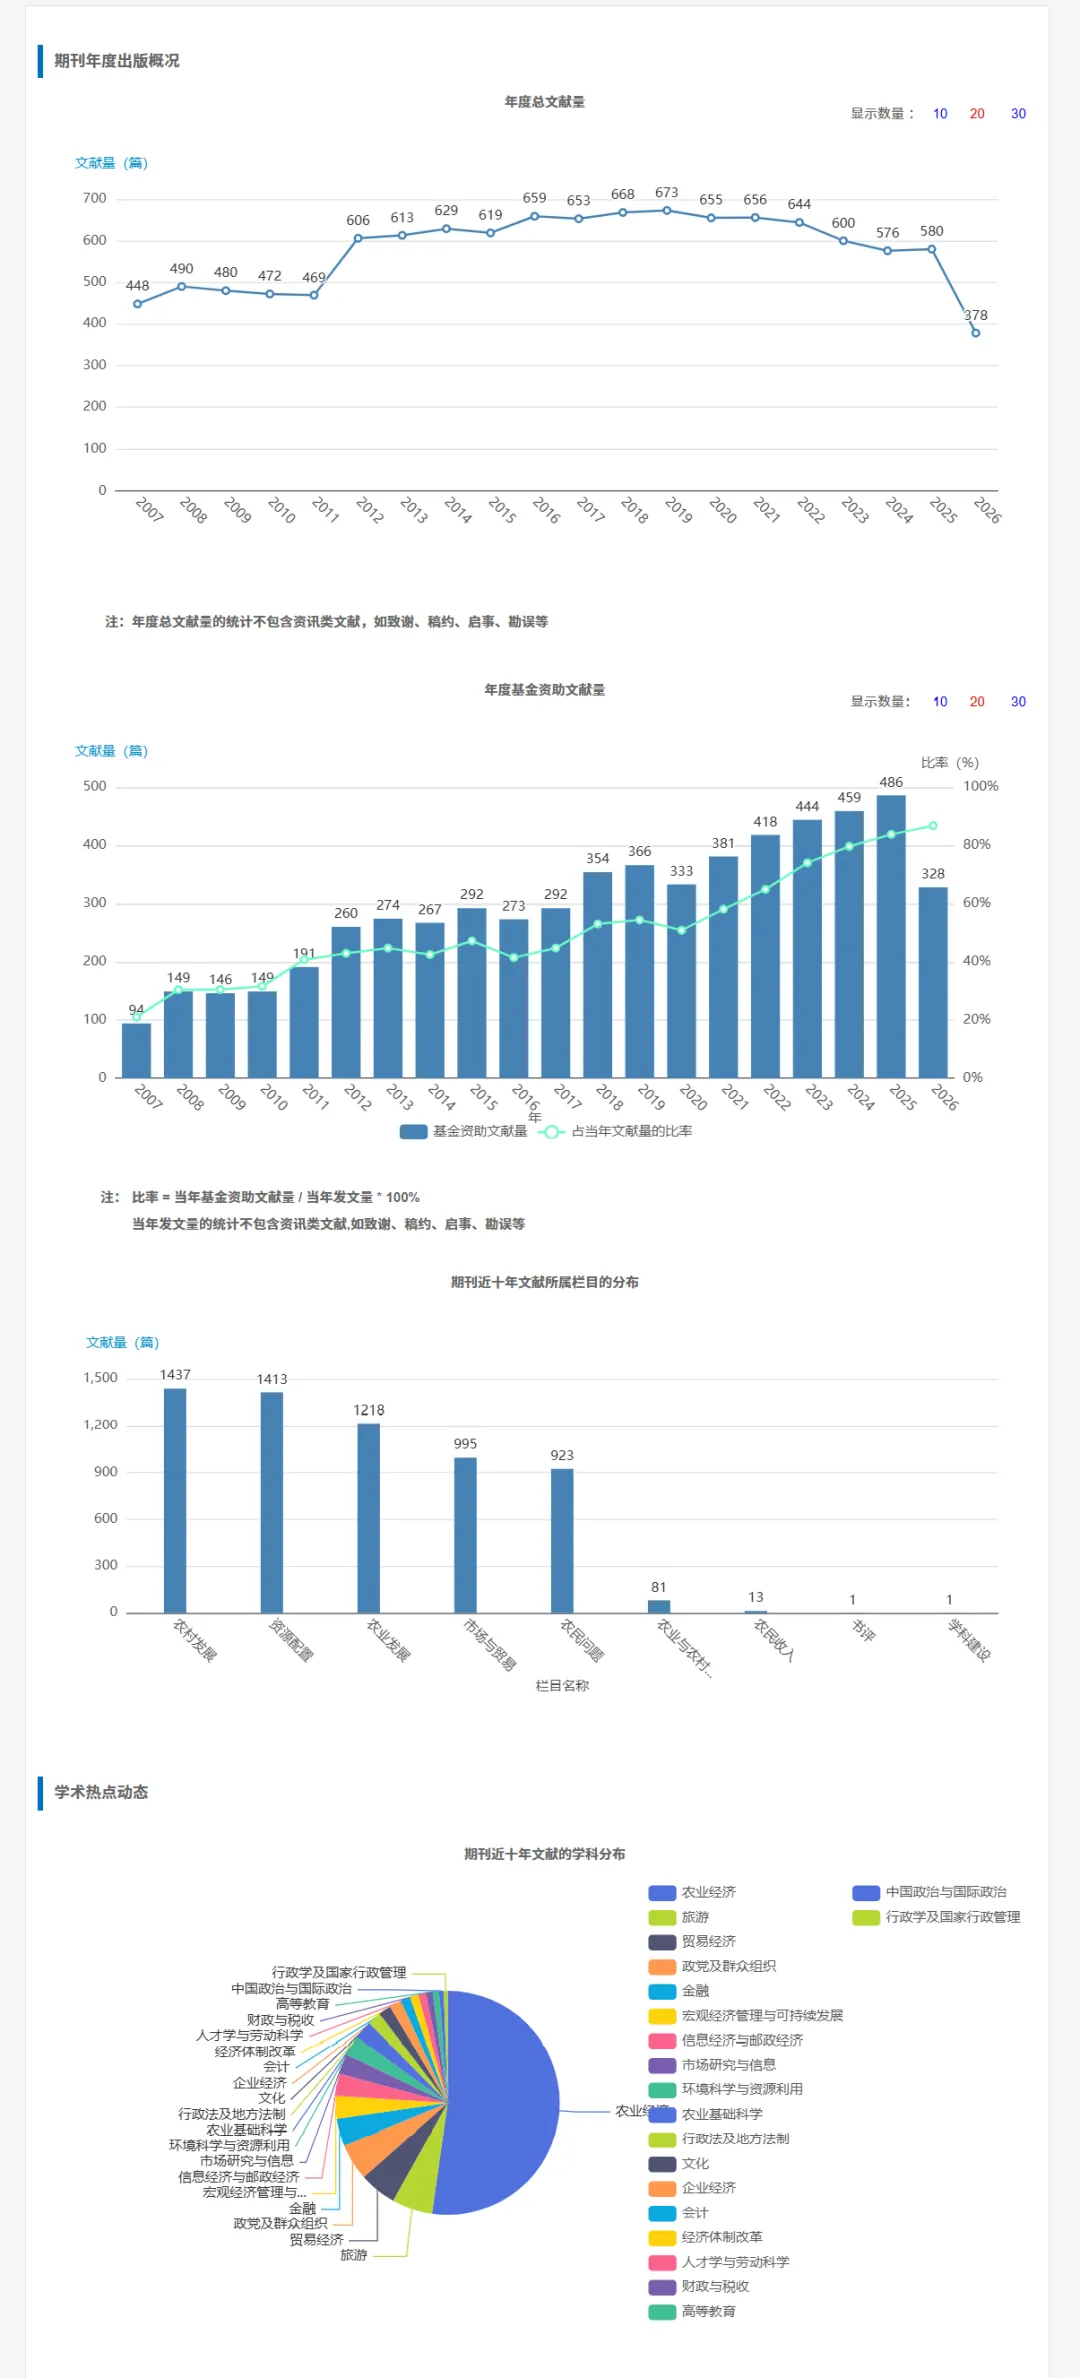Screen dimensions: 1080x2378
Task: Show 30 years in 年度总文献量 chart
Action: [1018, 114]
